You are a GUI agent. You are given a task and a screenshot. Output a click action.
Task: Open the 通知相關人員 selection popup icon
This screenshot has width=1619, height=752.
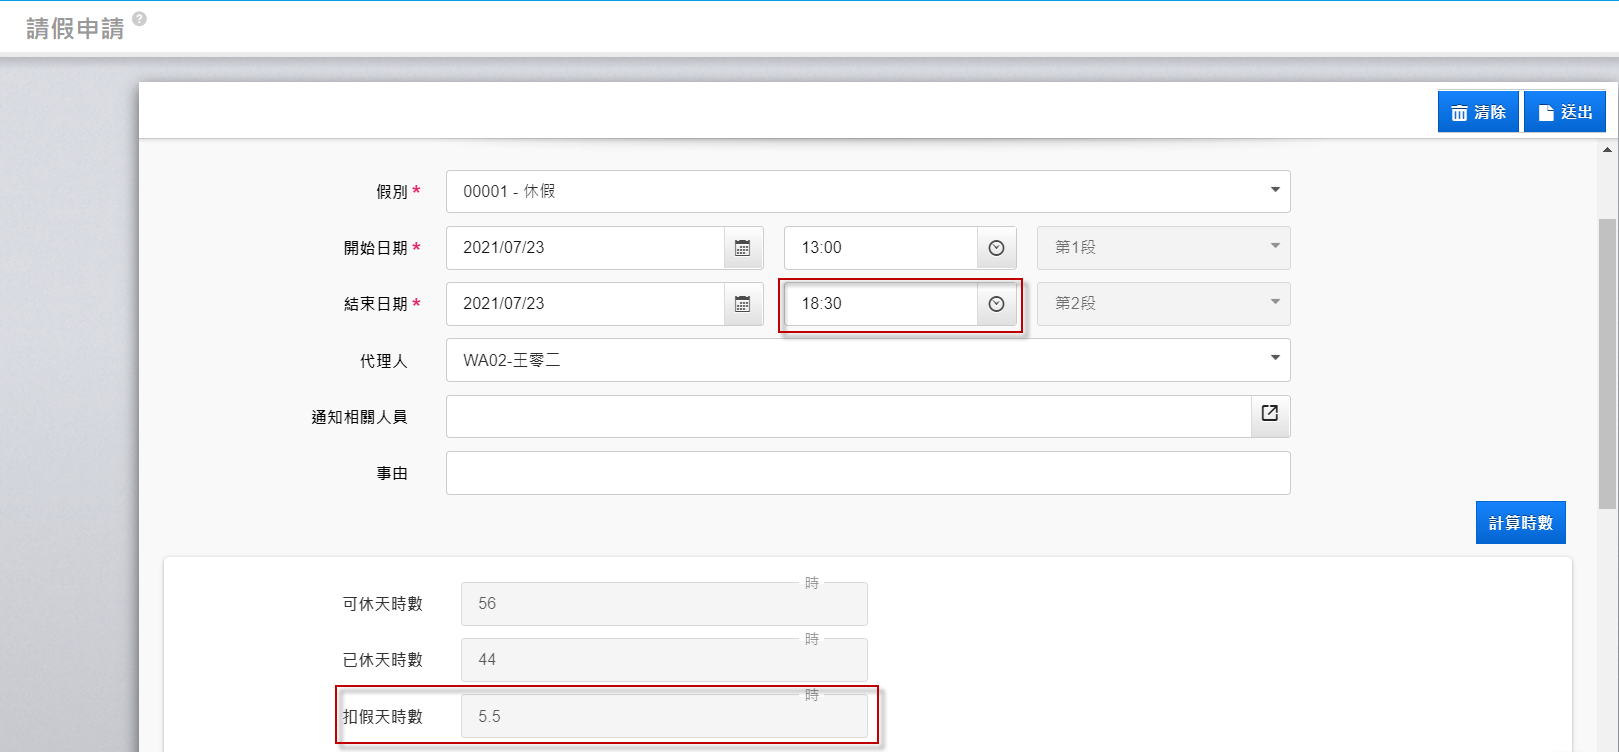[x=1269, y=414]
